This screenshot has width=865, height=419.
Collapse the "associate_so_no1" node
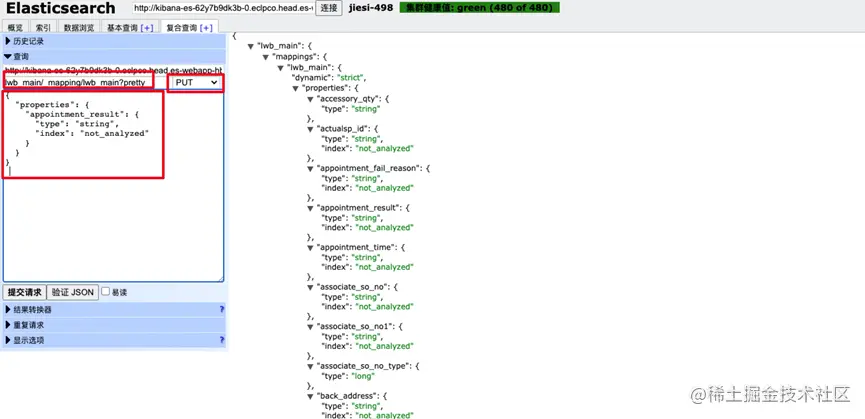point(311,326)
